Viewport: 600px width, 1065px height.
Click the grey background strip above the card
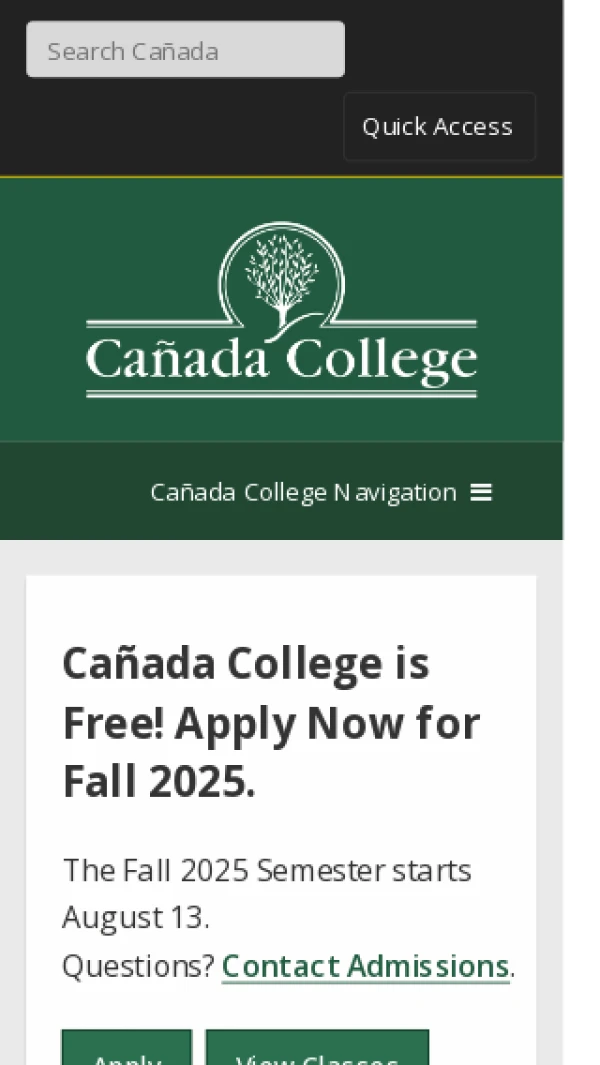point(281,558)
